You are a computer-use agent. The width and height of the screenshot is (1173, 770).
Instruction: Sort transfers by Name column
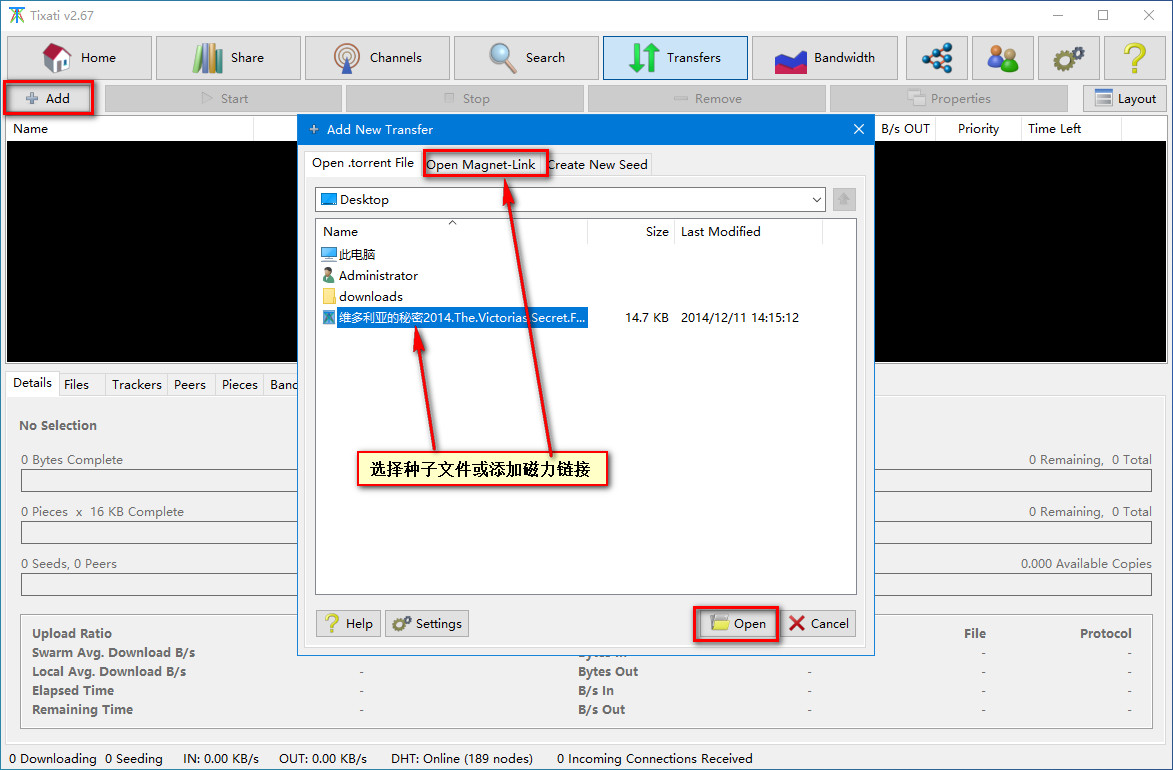coord(130,129)
